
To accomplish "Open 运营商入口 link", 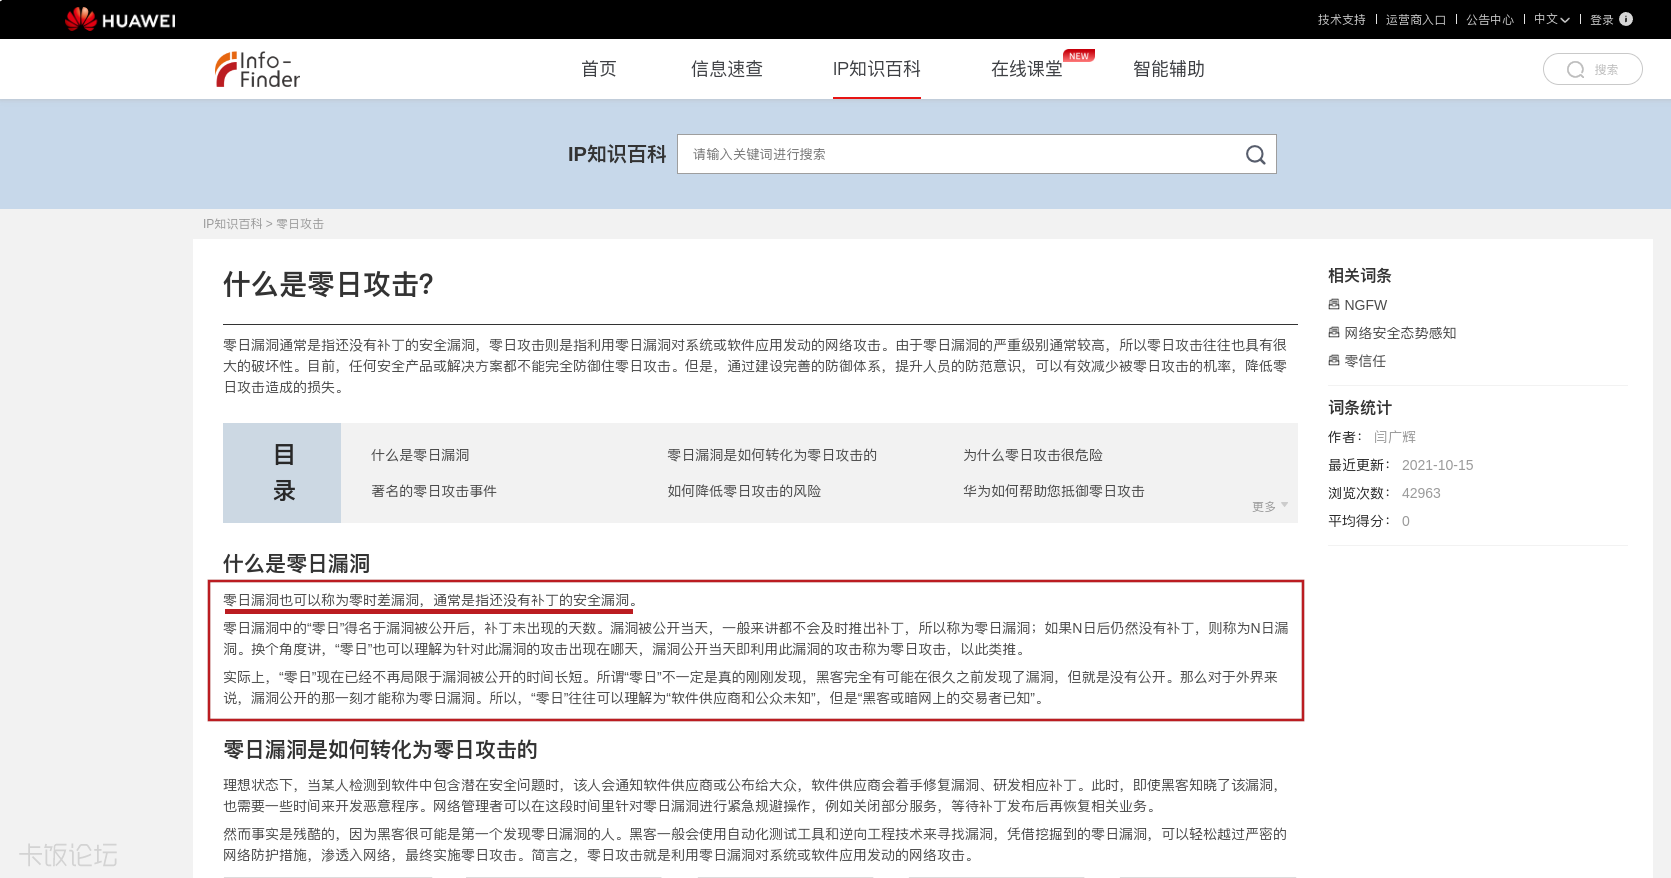I will point(1416,19).
